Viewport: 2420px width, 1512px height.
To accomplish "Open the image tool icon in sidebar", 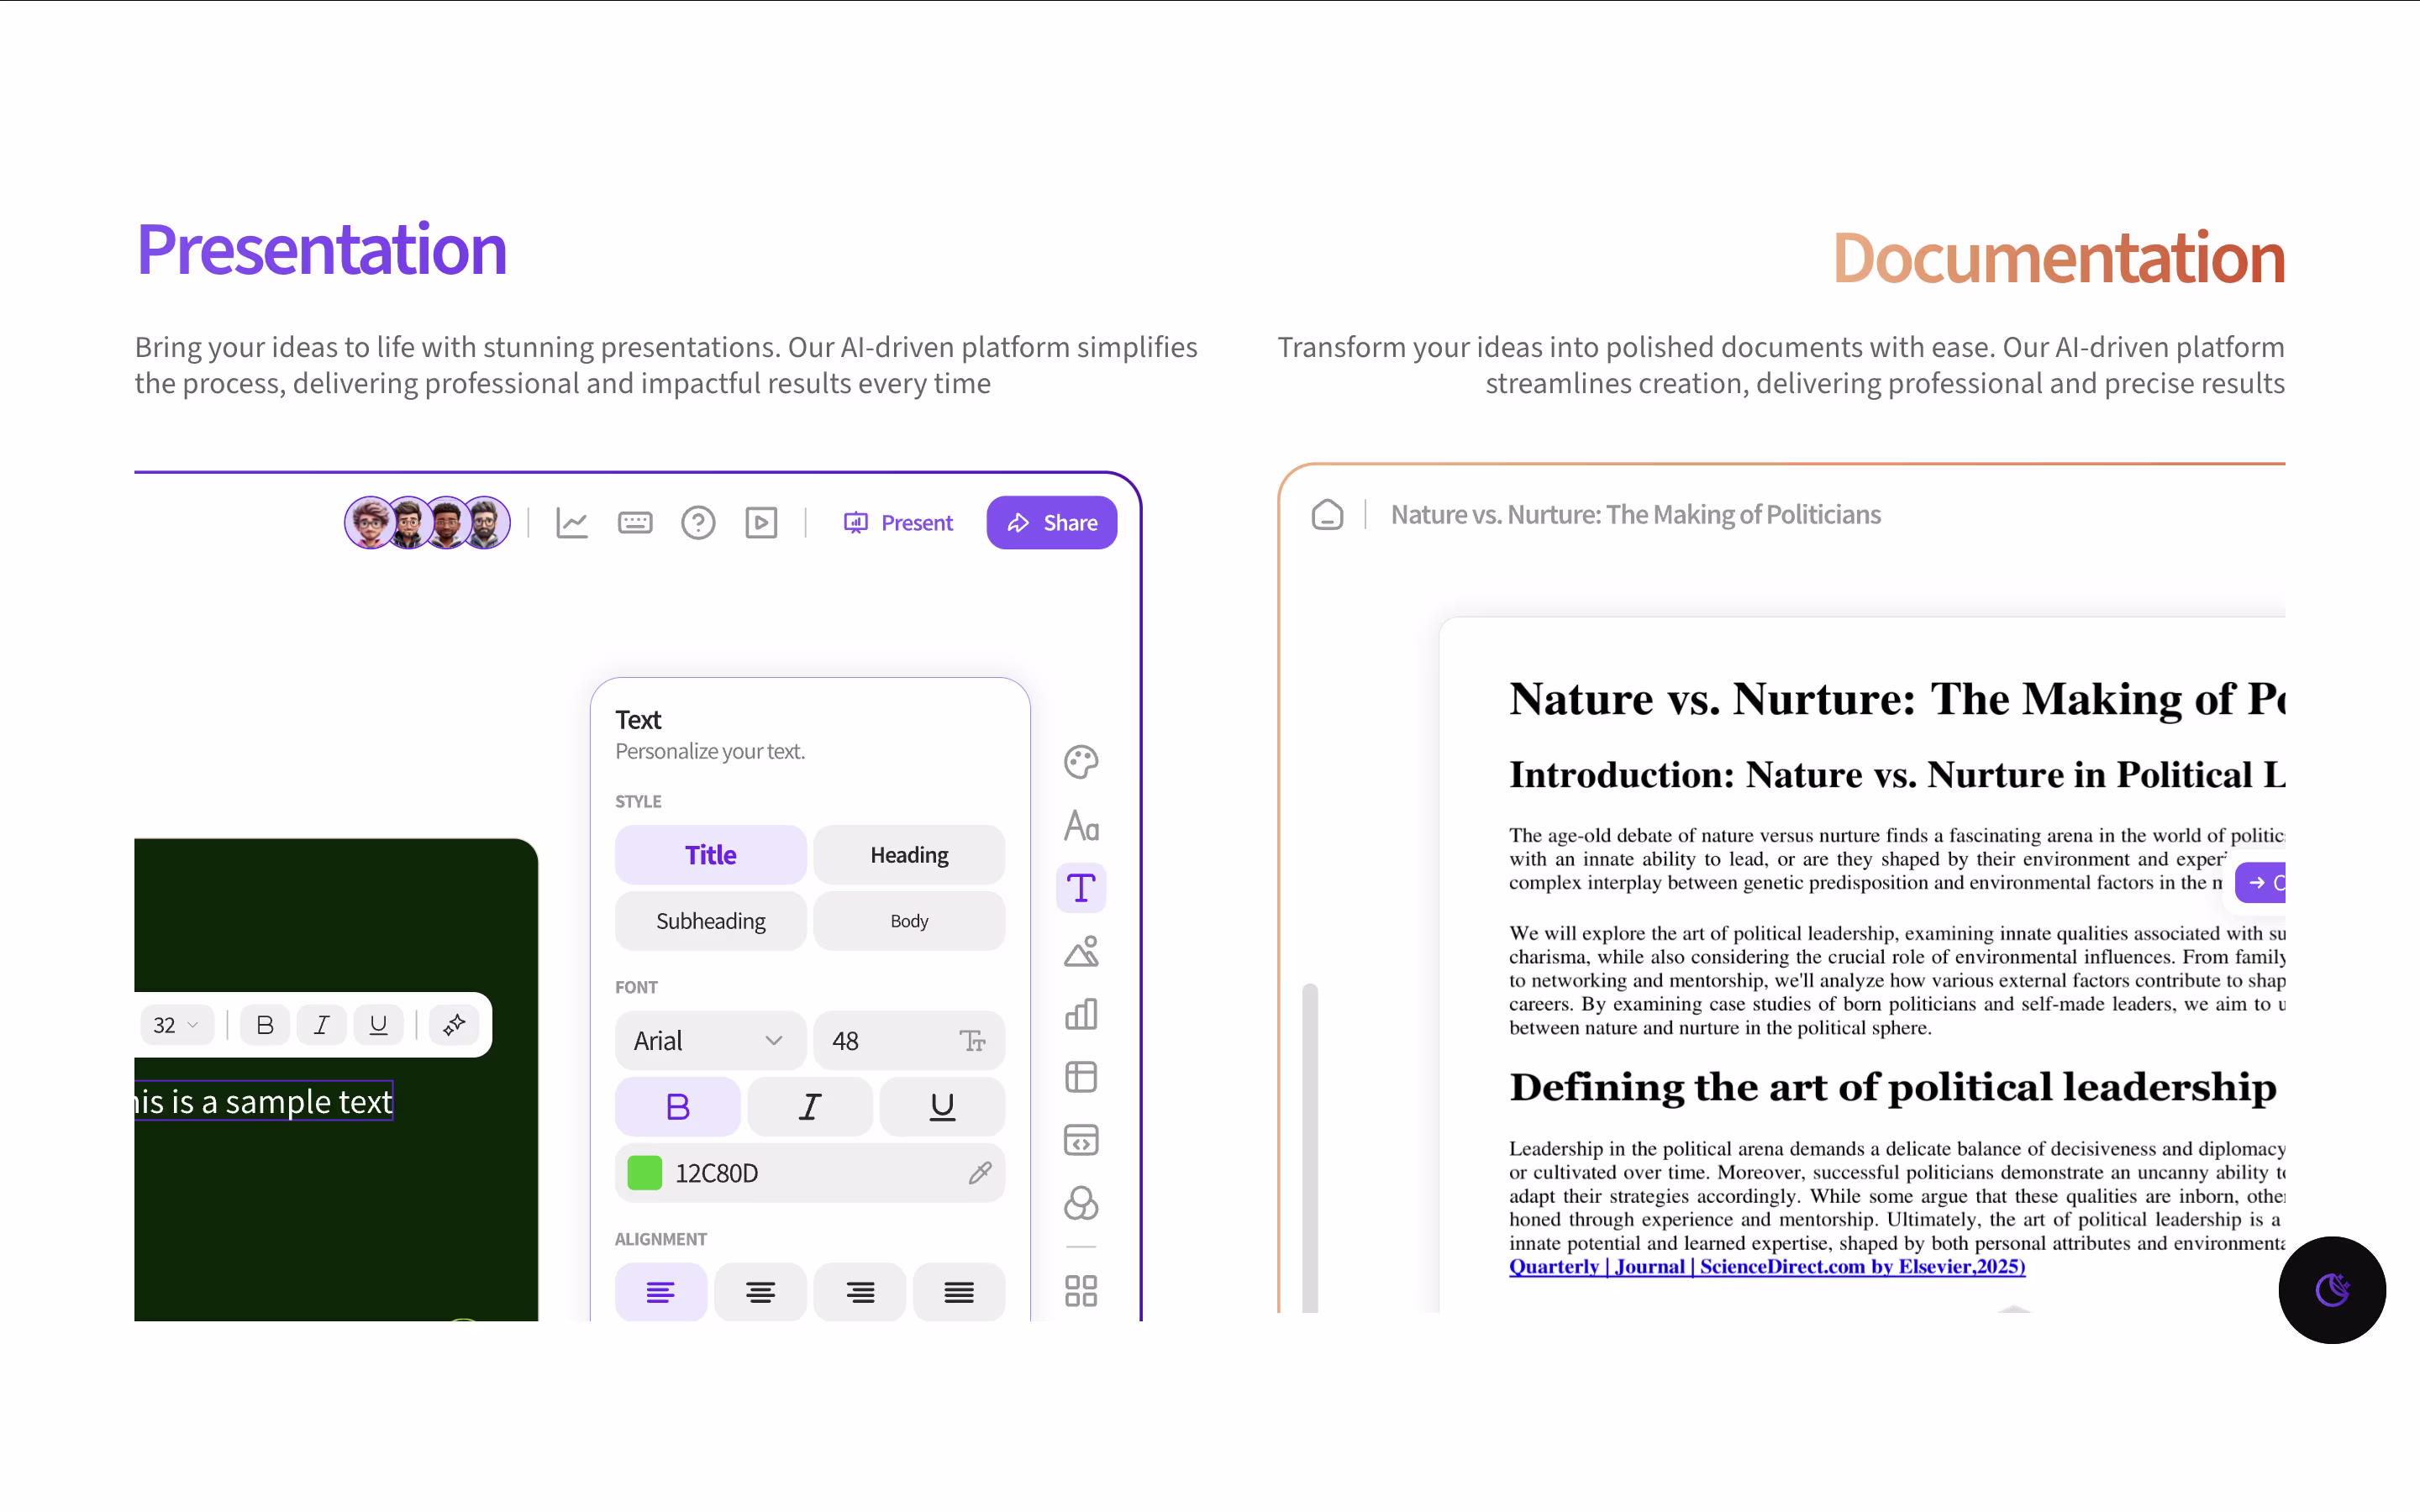I will coord(1081,951).
